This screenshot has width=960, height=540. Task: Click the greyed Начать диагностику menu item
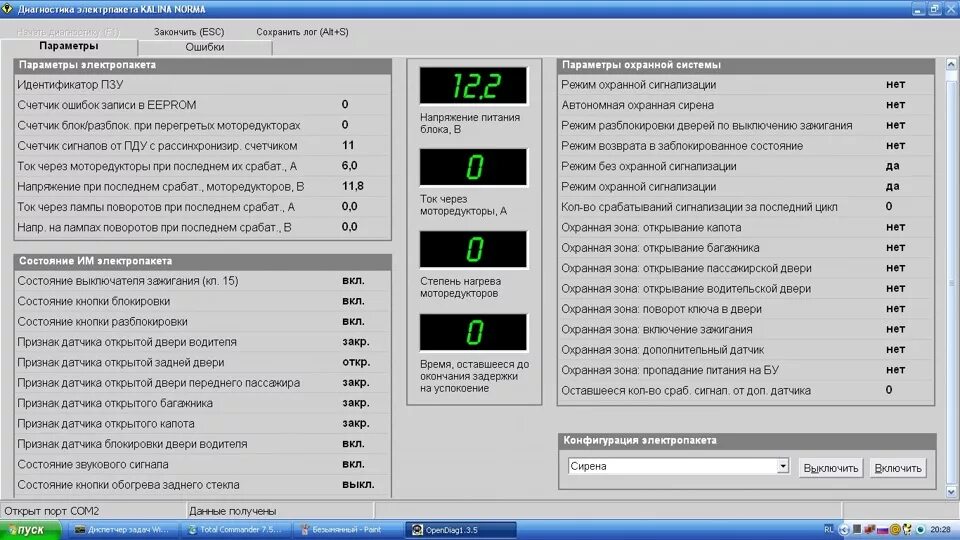68,32
